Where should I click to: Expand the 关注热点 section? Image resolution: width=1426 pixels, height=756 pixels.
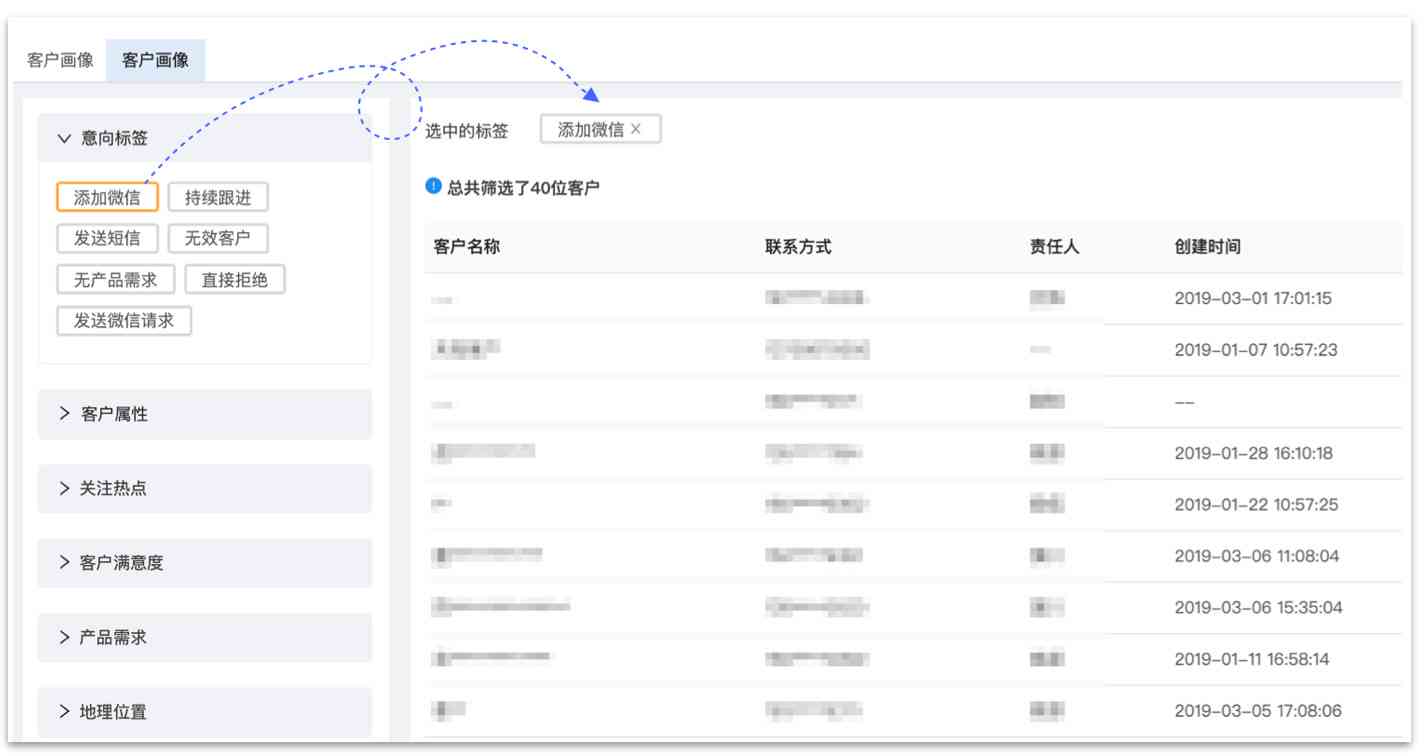(x=205, y=489)
